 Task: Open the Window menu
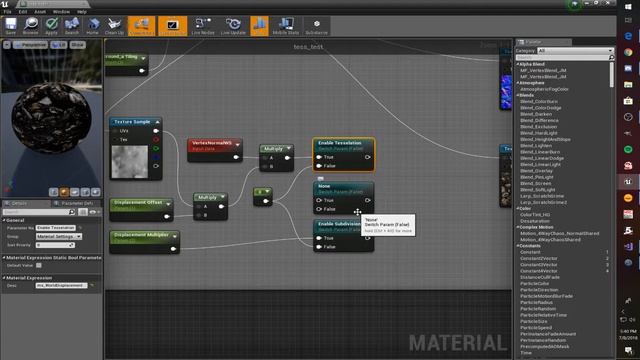click(x=61, y=12)
